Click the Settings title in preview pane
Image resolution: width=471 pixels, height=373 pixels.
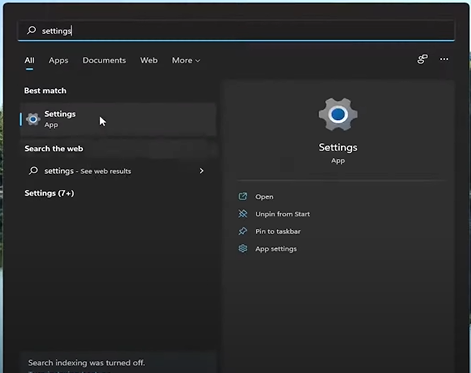338,147
